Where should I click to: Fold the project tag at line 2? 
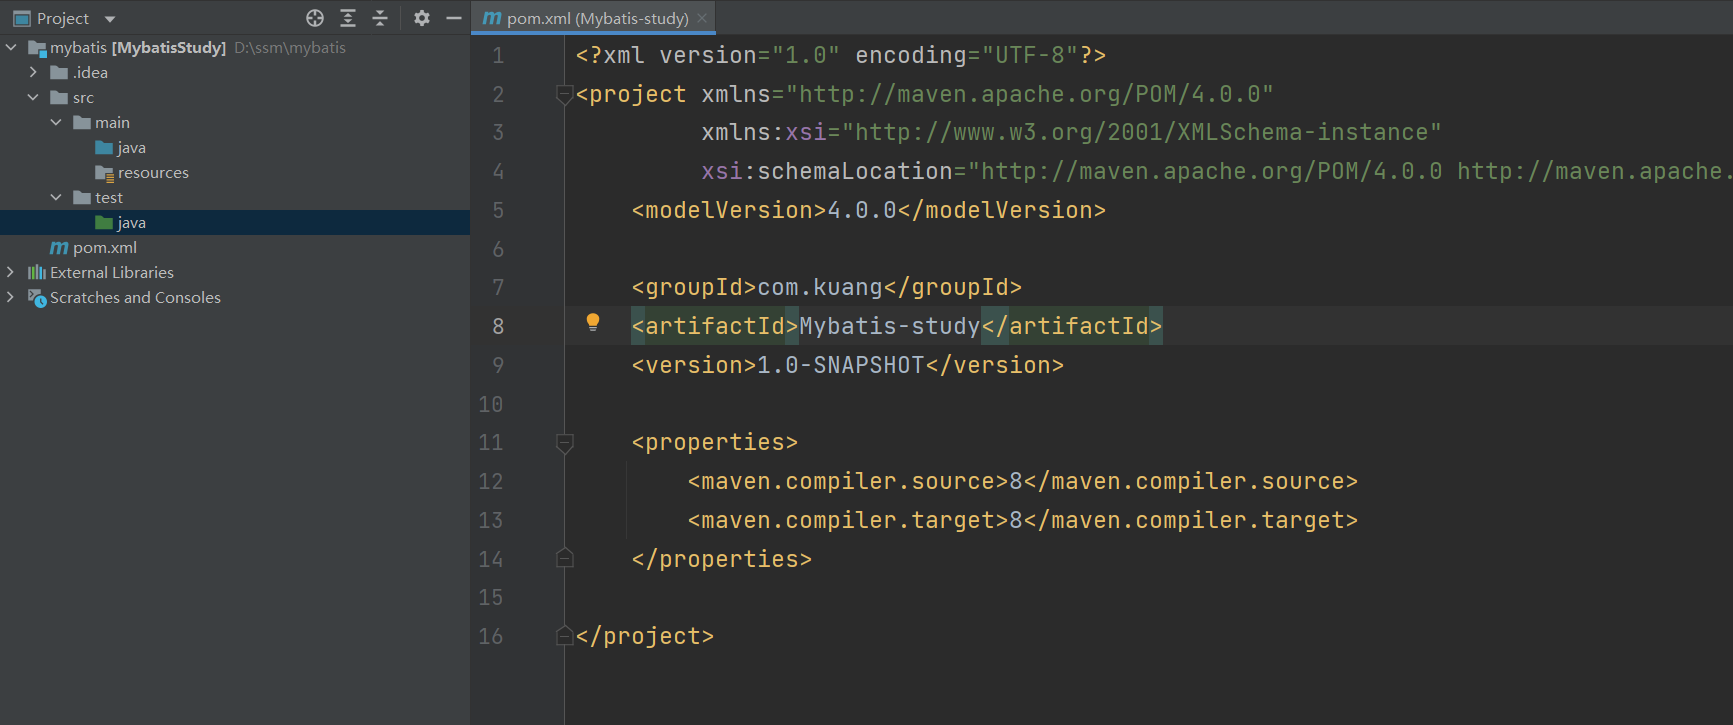point(565,94)
